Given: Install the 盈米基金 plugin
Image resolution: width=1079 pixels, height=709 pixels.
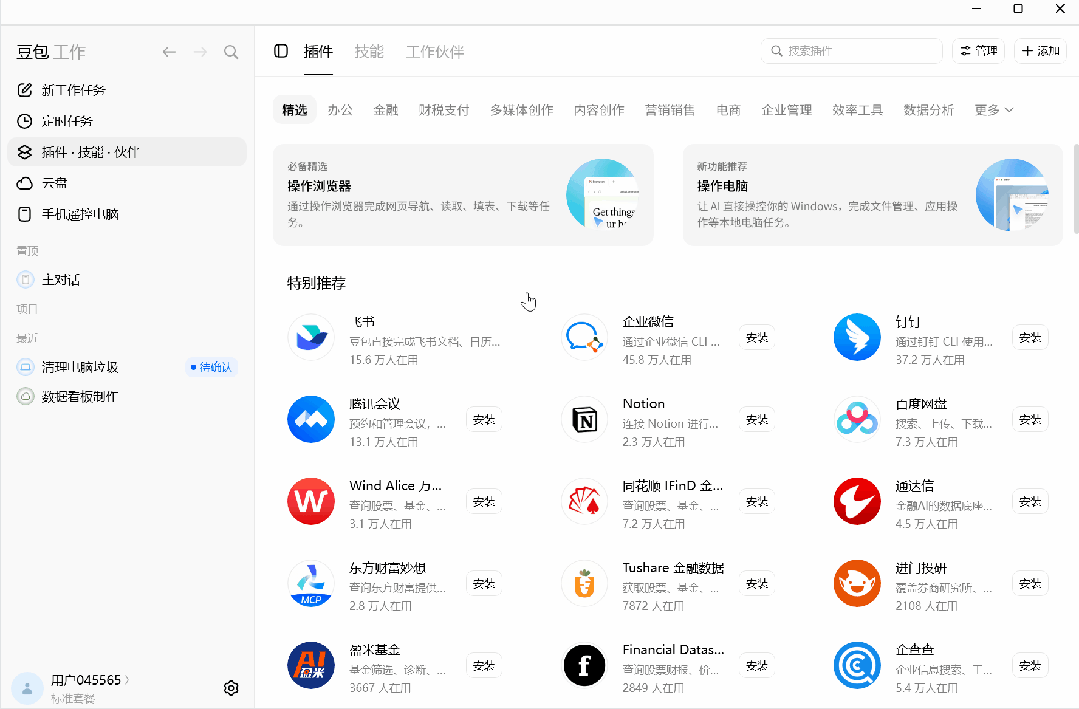Looking at the screenshot, I should tap(484, 666).
